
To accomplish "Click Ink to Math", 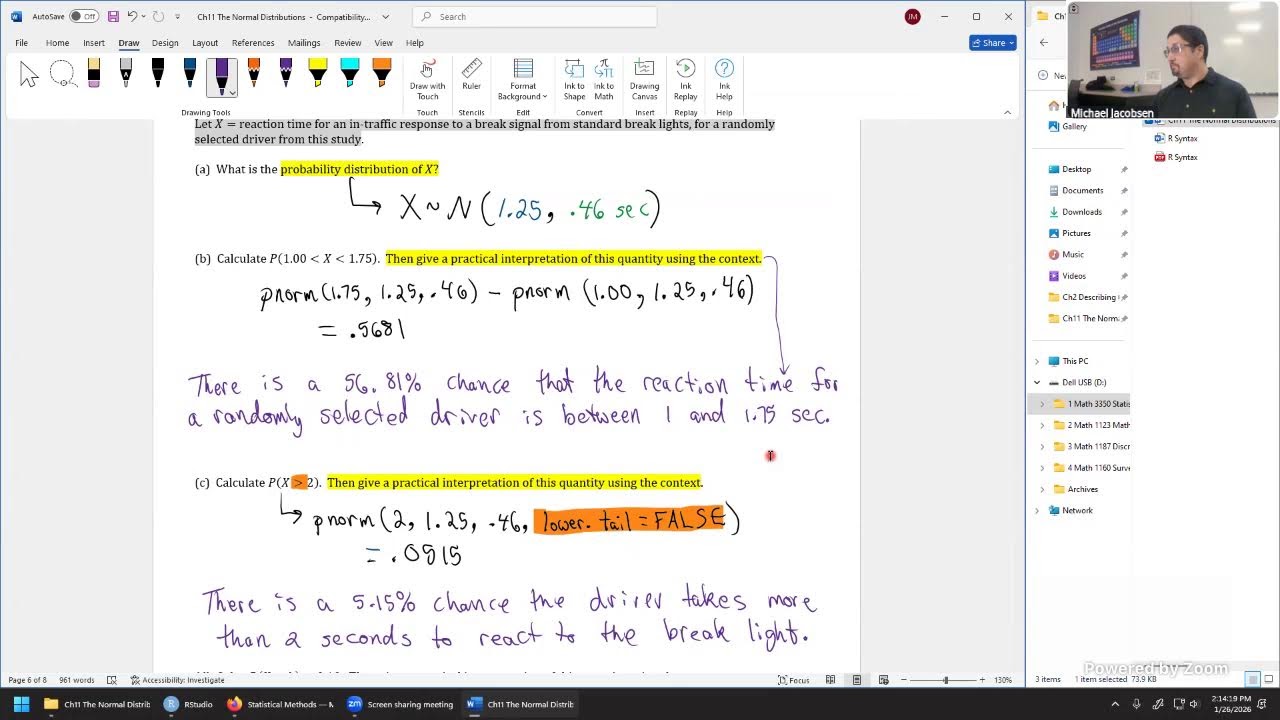I will coord(604,80).
